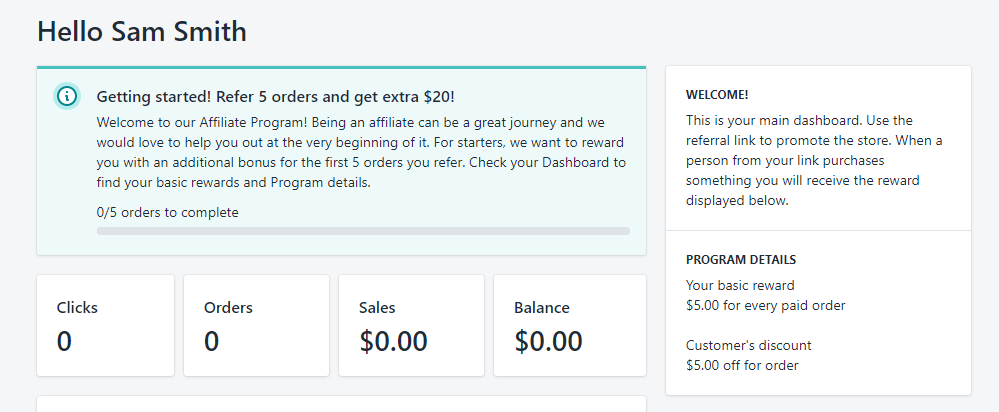This screenshot has height=412, width=999.
Task: Click the Customer's discount label
Action: click(x=749, y=345)
